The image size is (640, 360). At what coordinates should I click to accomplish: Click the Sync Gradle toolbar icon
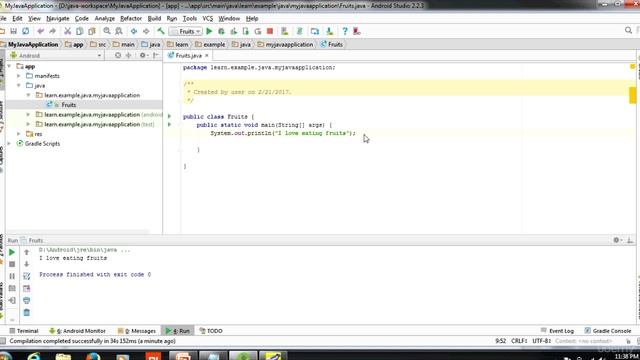pos(300,31)
